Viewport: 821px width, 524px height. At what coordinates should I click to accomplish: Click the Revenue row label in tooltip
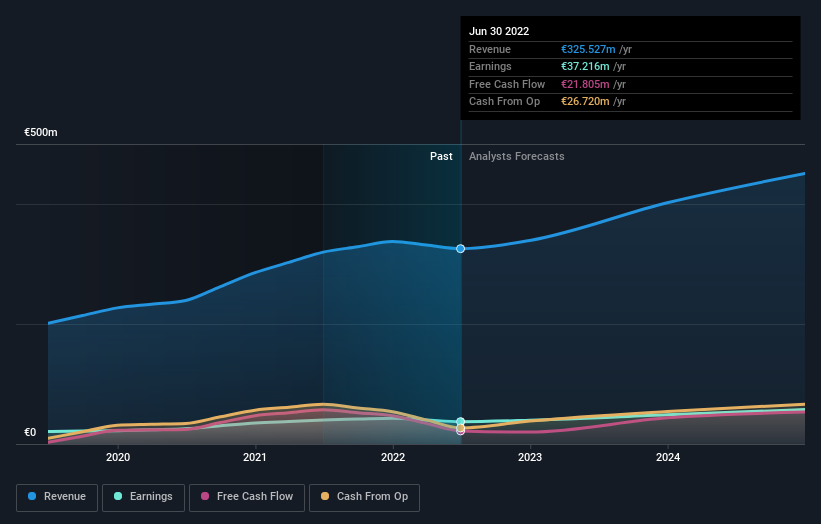coord(490,49)
